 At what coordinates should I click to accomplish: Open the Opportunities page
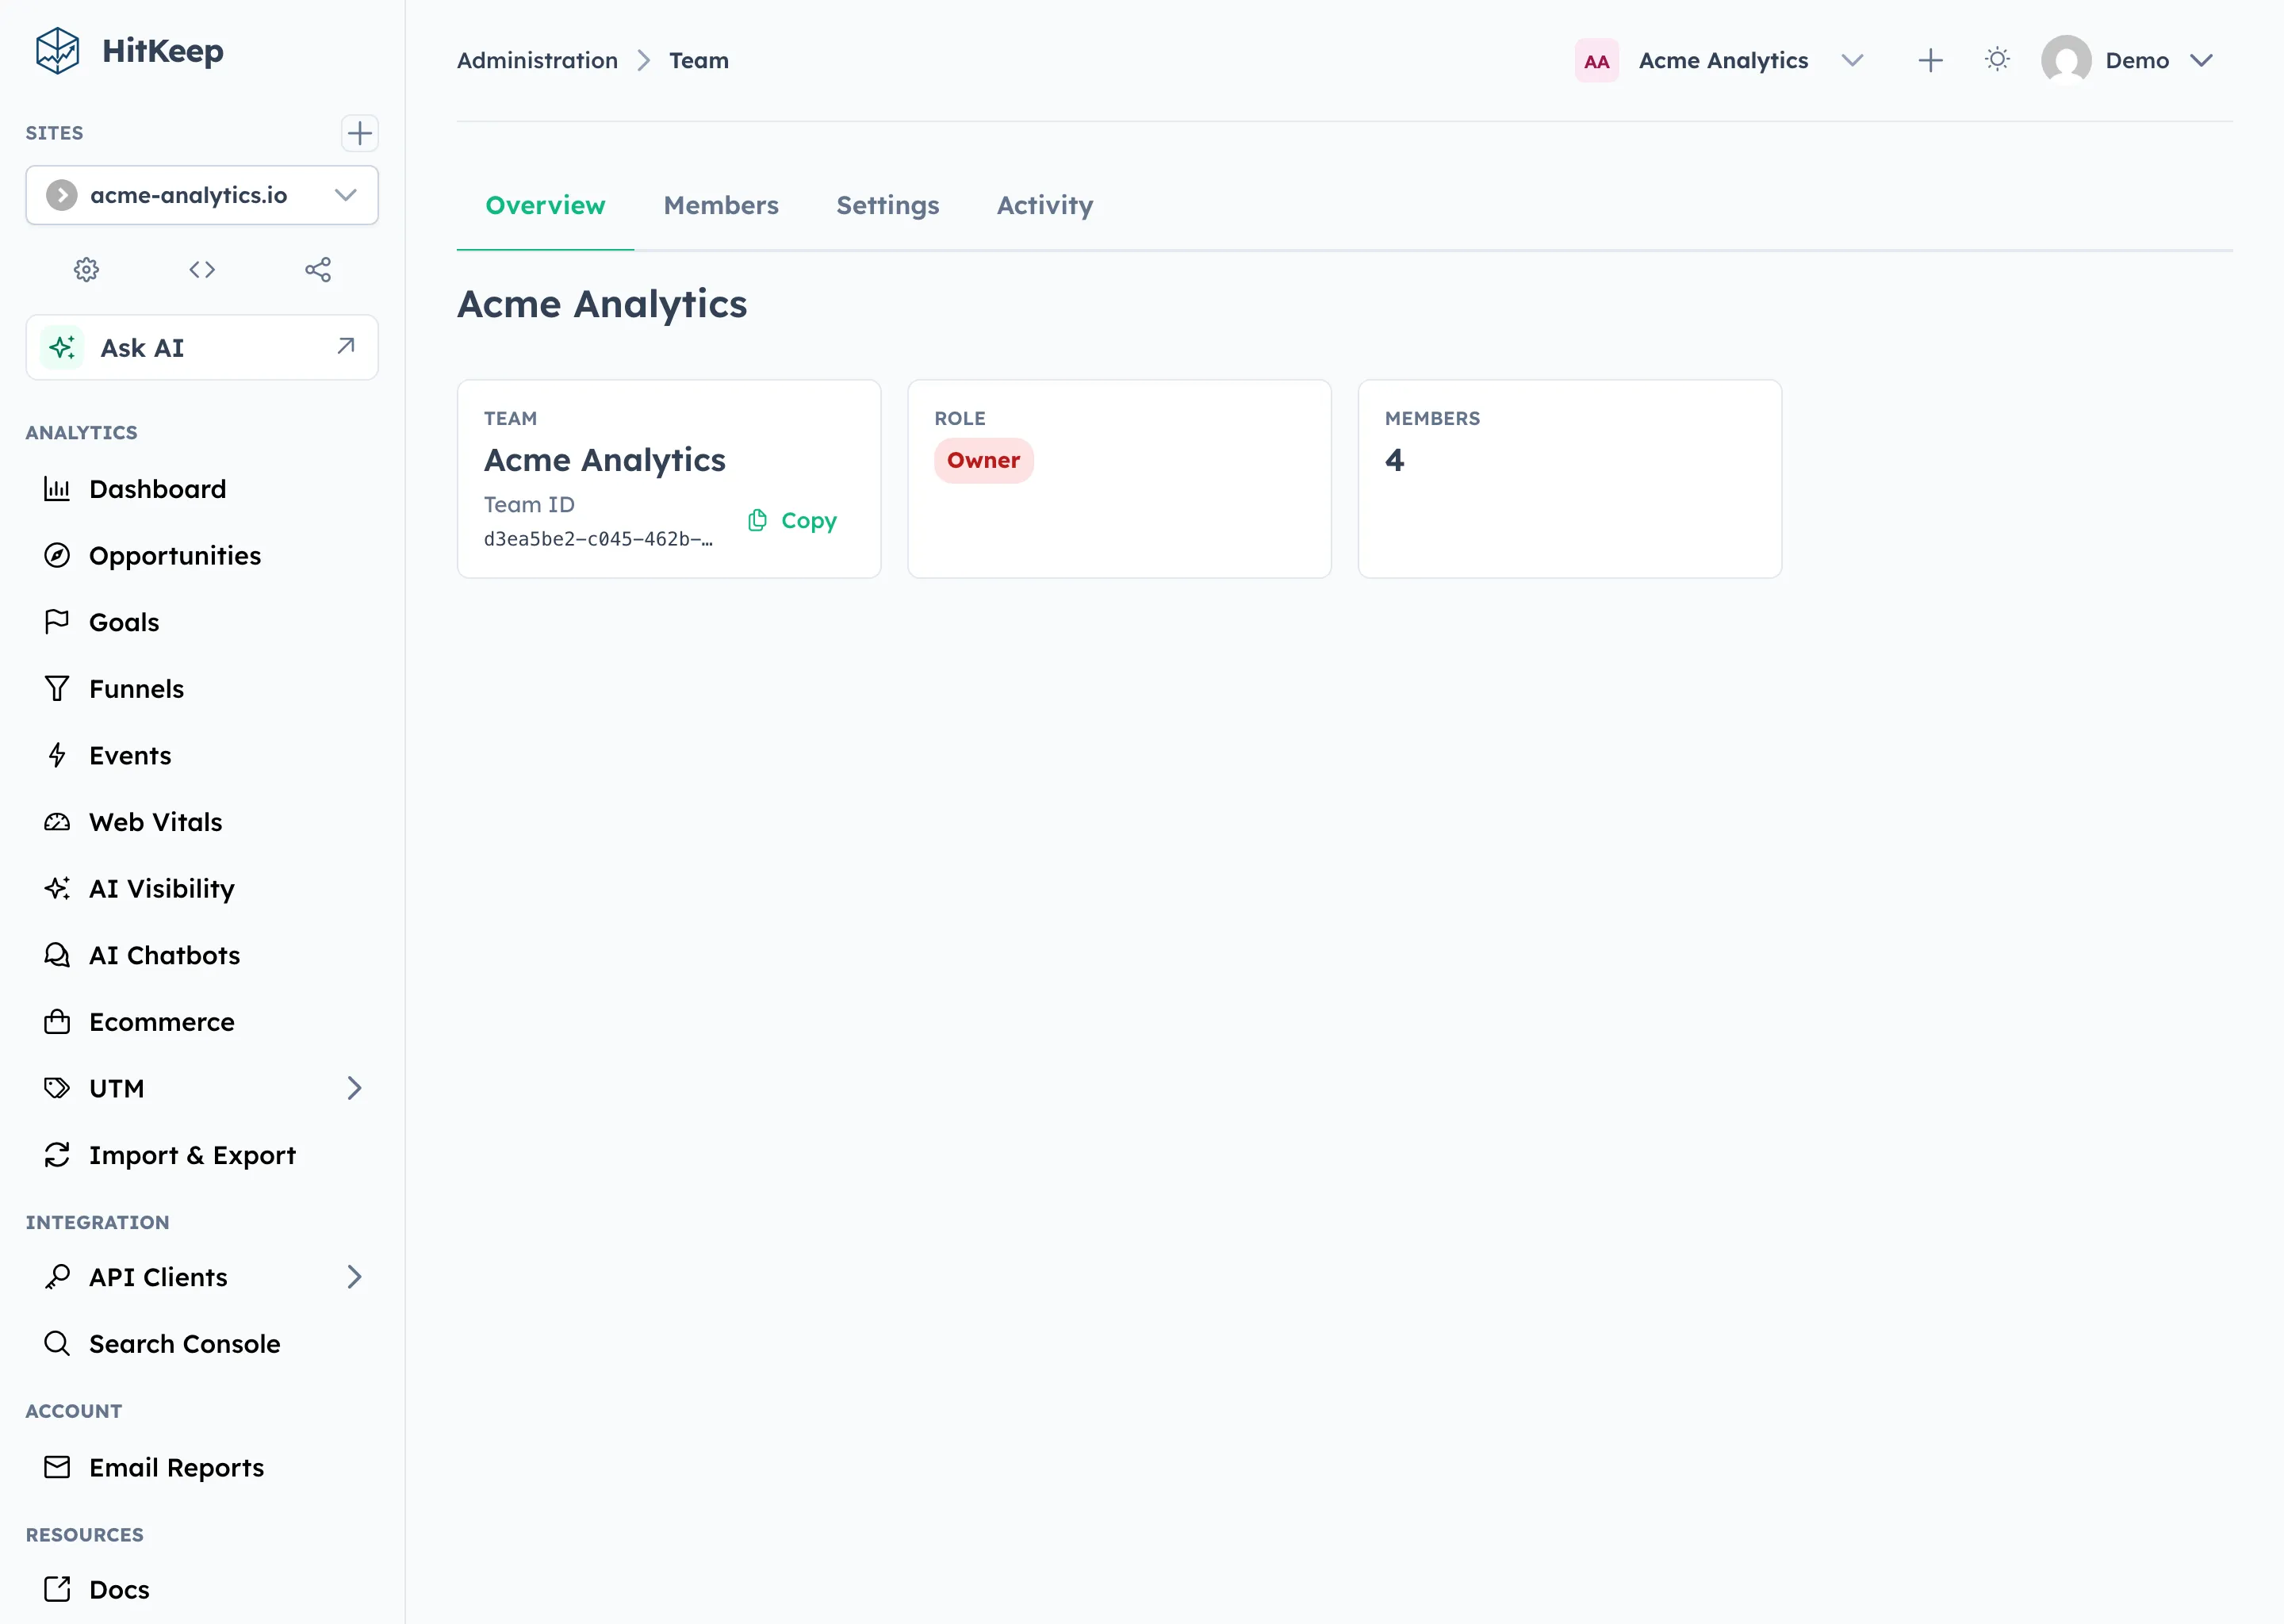click(202, 555)
